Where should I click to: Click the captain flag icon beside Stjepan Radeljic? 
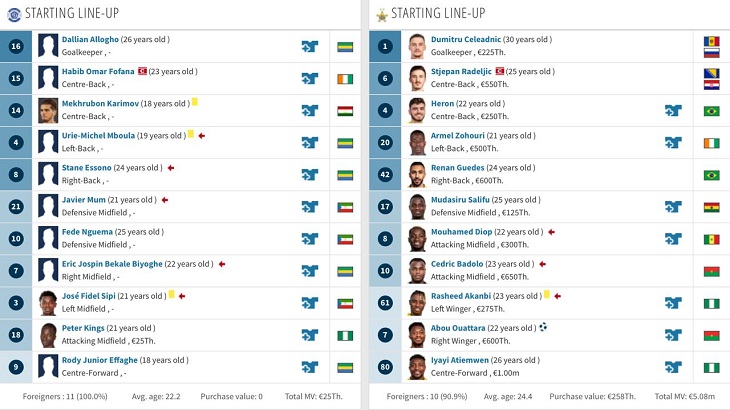[500, 71]
